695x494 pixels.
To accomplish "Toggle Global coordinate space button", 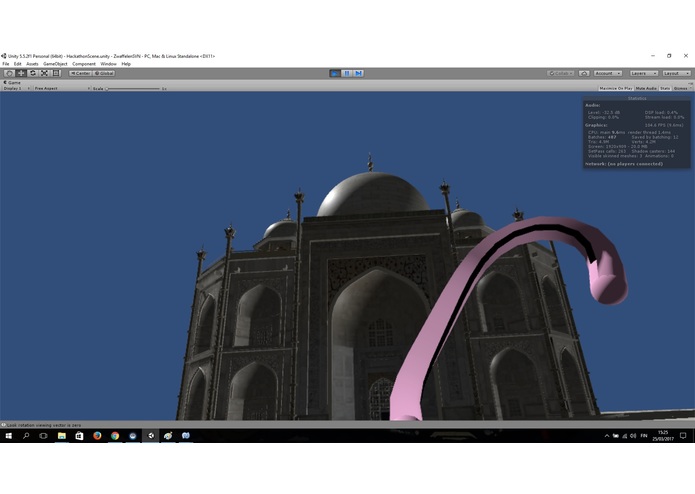I will (x=104, y=73).
